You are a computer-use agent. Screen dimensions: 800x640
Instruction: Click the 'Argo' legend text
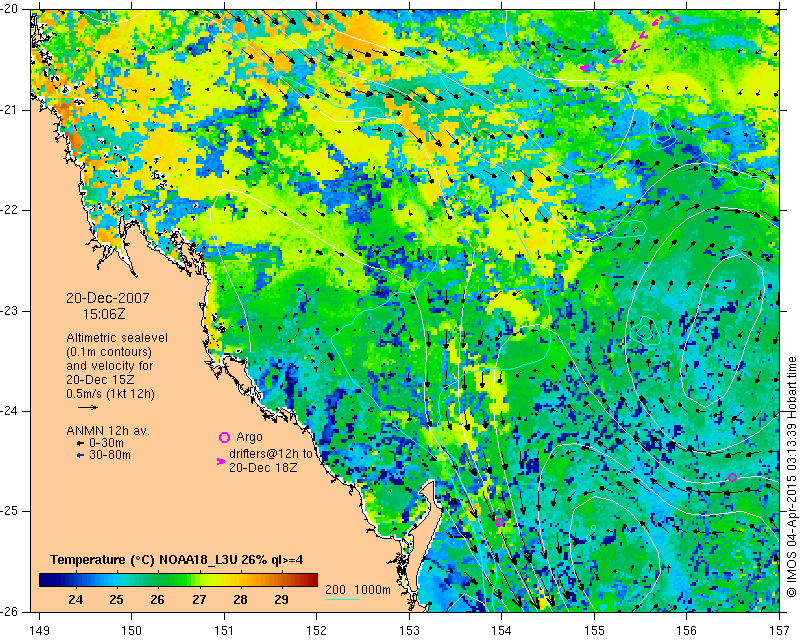click(x=249, y=437)
